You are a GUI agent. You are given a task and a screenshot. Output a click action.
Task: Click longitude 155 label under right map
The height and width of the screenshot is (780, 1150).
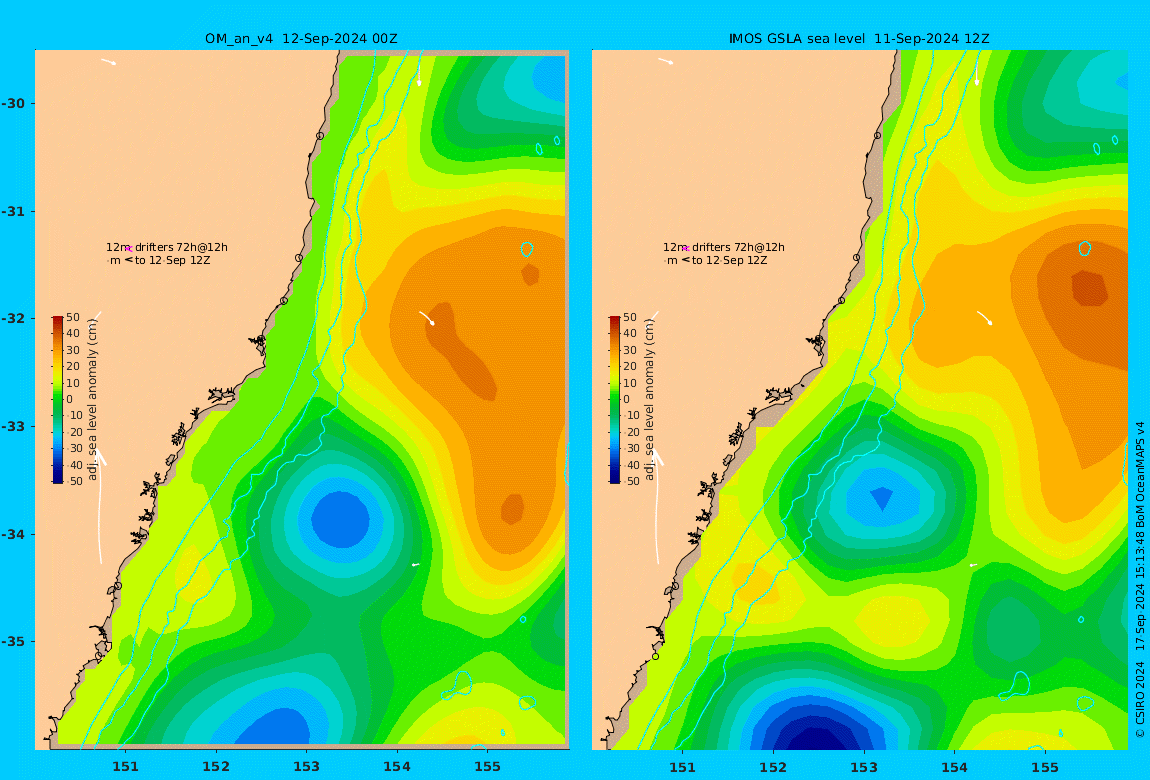pos(1045,767)
